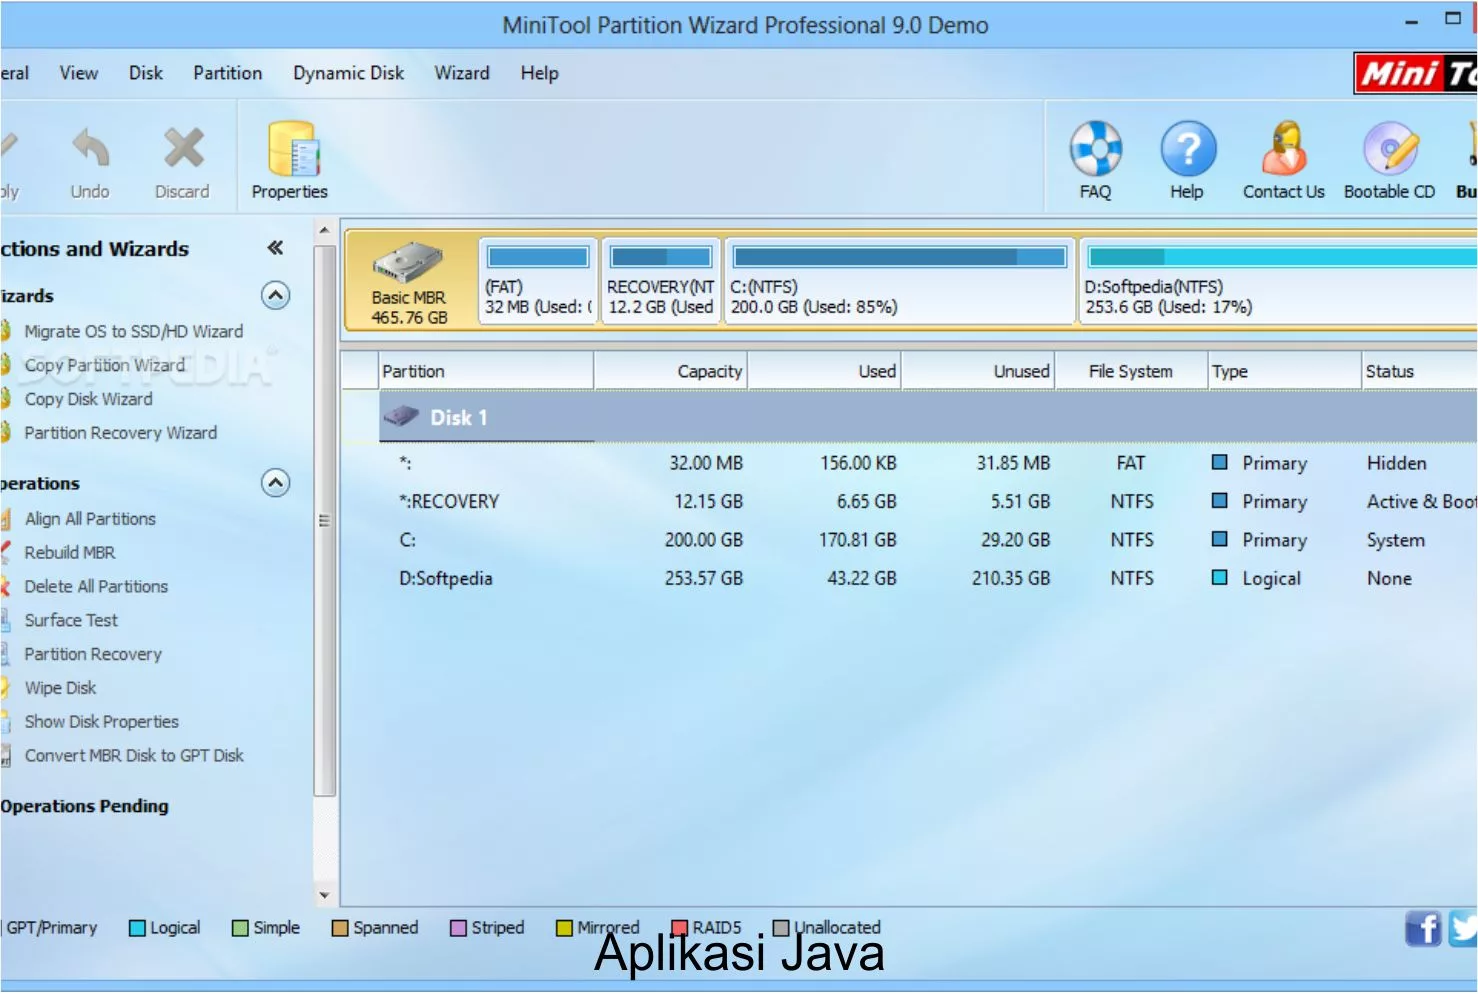Open the Partition menu

[x=227, y=73]
